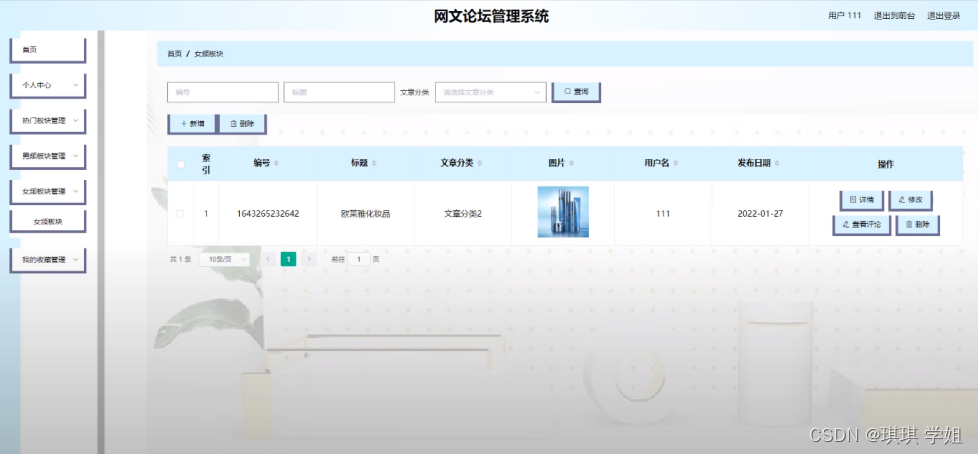
Task: Open the cosmetics thumbnail image in row 1
Action: point(563,212)
